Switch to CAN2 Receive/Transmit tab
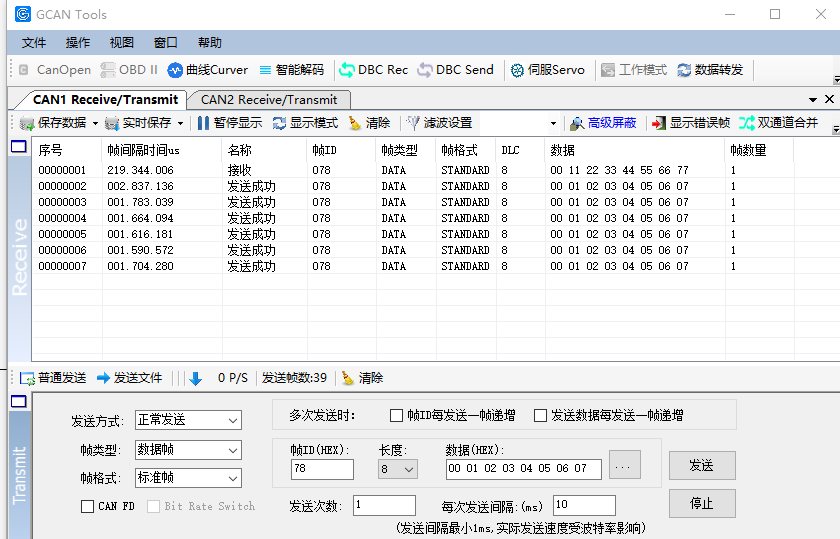 click(269, 99)
